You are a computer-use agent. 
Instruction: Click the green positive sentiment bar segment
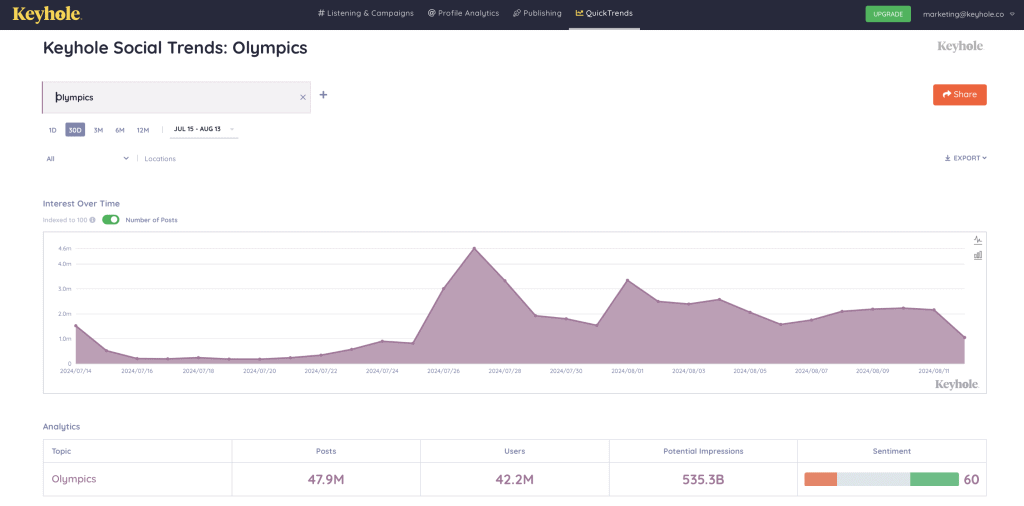pos(934,479)
